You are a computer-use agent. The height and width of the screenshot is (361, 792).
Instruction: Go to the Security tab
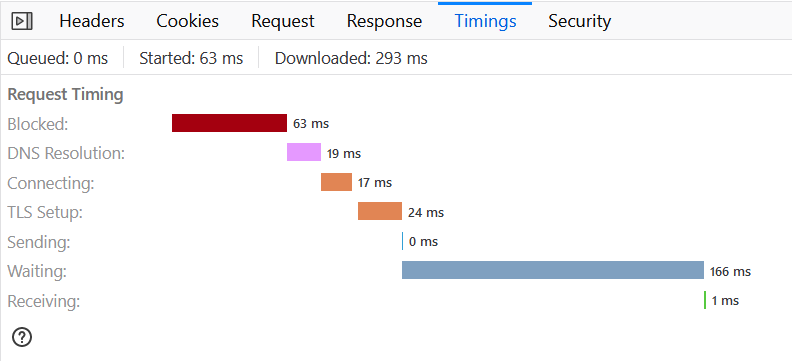(580, 21)
